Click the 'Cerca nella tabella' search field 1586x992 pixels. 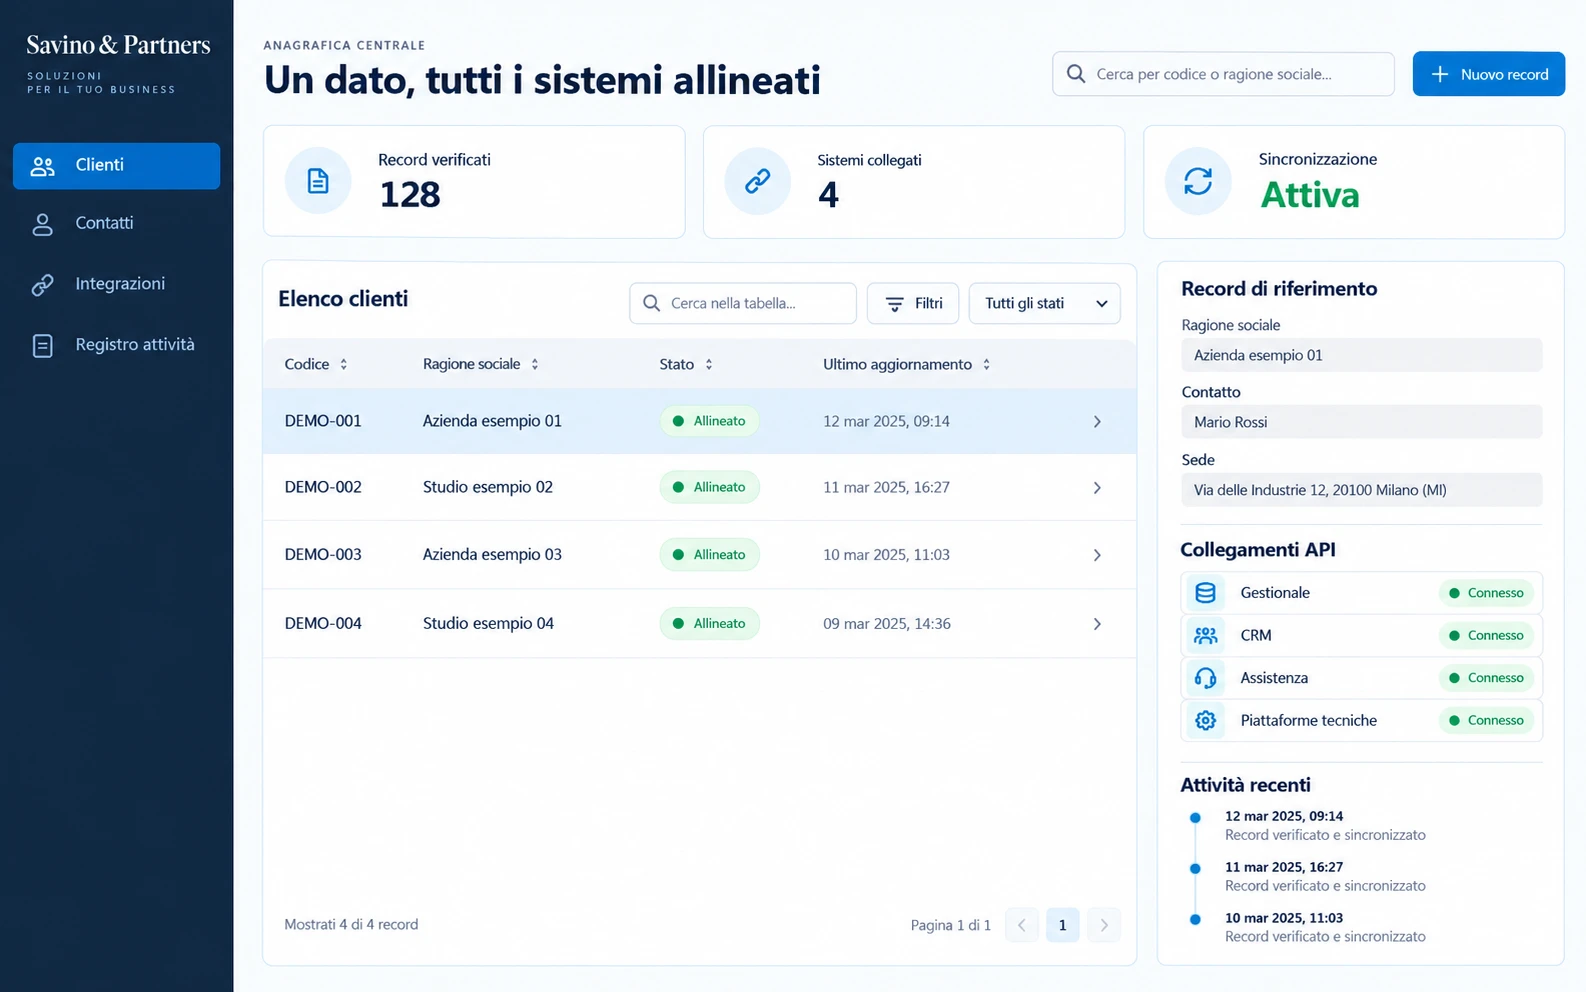click(743, 303)
